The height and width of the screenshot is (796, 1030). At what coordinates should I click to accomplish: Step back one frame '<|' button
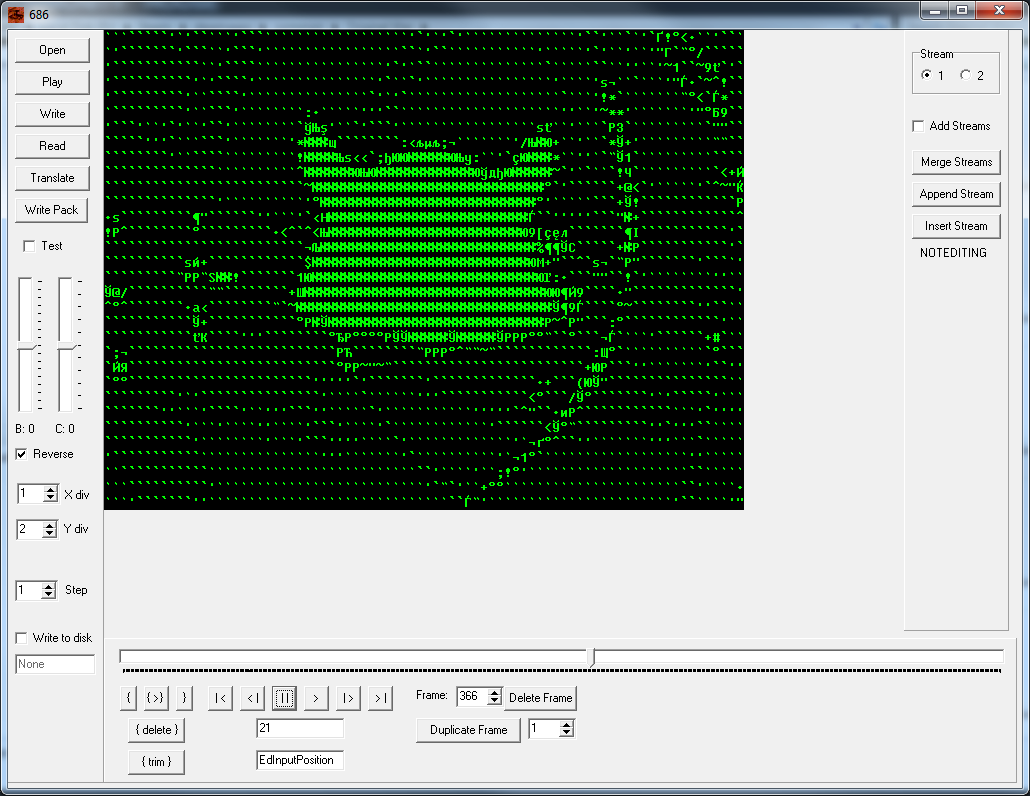[x=252, y=698]
